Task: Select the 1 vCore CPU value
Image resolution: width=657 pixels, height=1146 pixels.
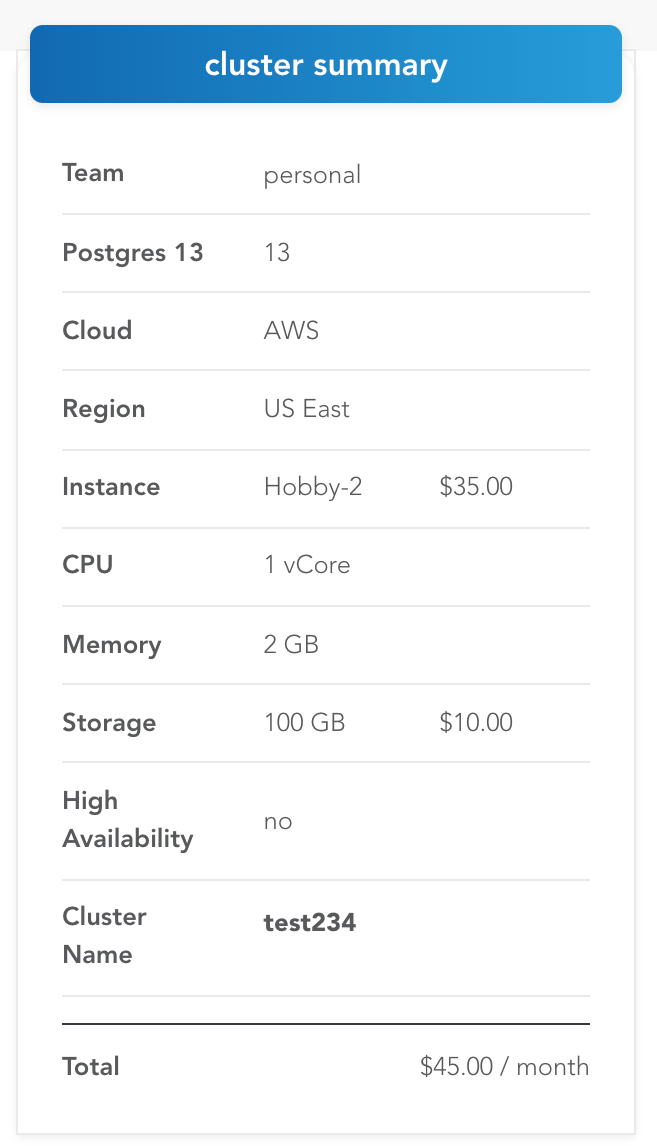Action: coord(307,565)
